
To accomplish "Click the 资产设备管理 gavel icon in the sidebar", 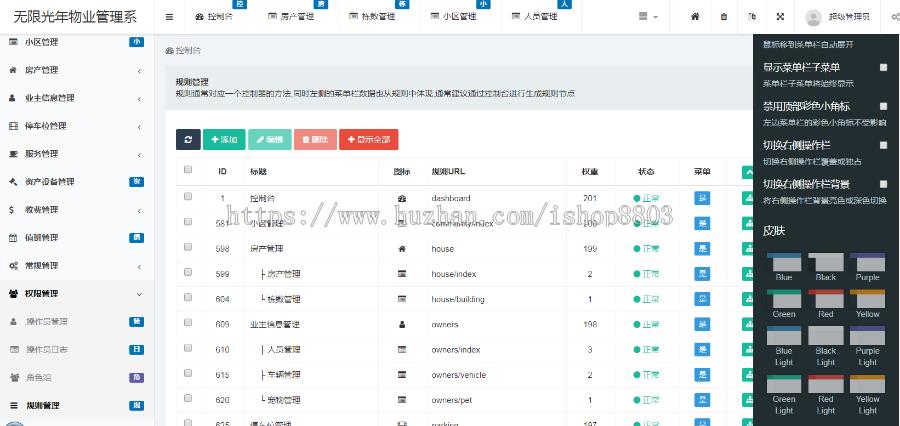I will (13, 182).
